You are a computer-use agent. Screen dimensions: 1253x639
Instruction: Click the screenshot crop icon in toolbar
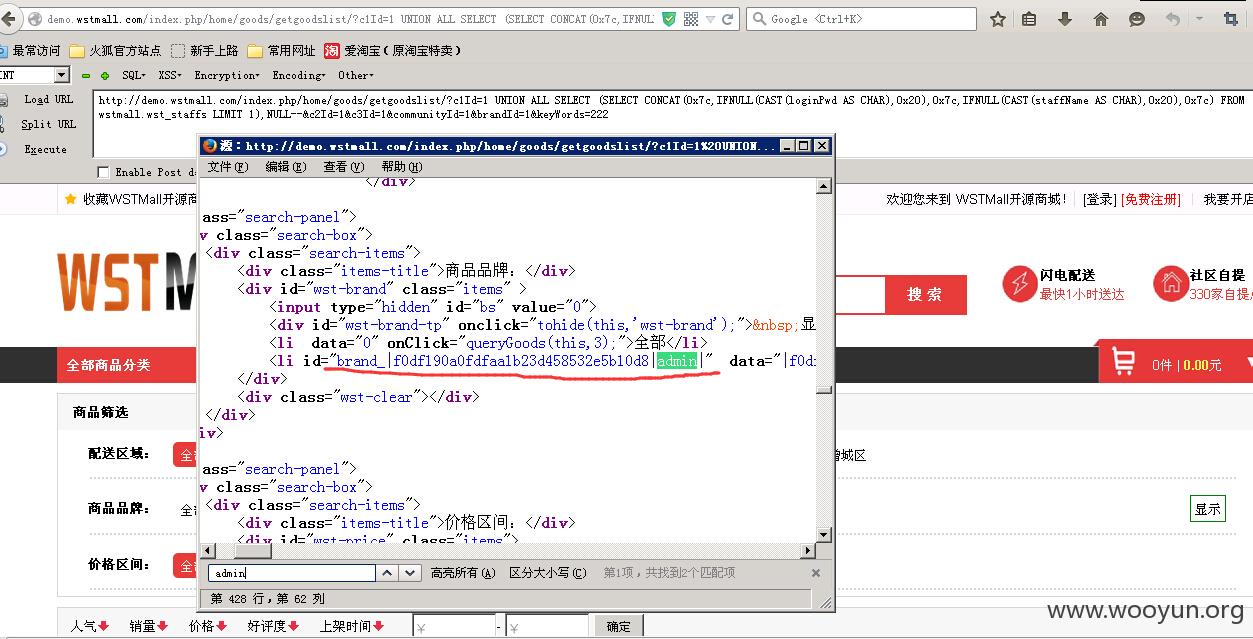pyautogui.click(x=1231, y=19)
